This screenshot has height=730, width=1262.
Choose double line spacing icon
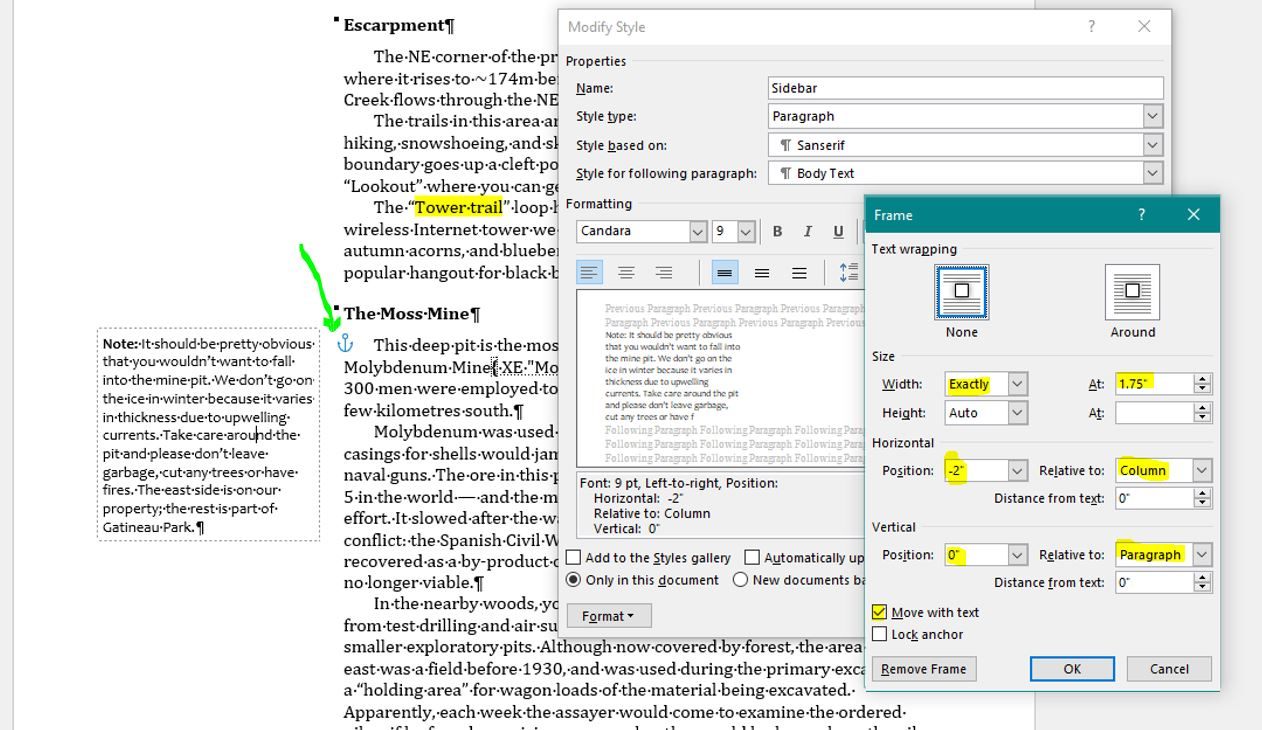coord(799,273)
